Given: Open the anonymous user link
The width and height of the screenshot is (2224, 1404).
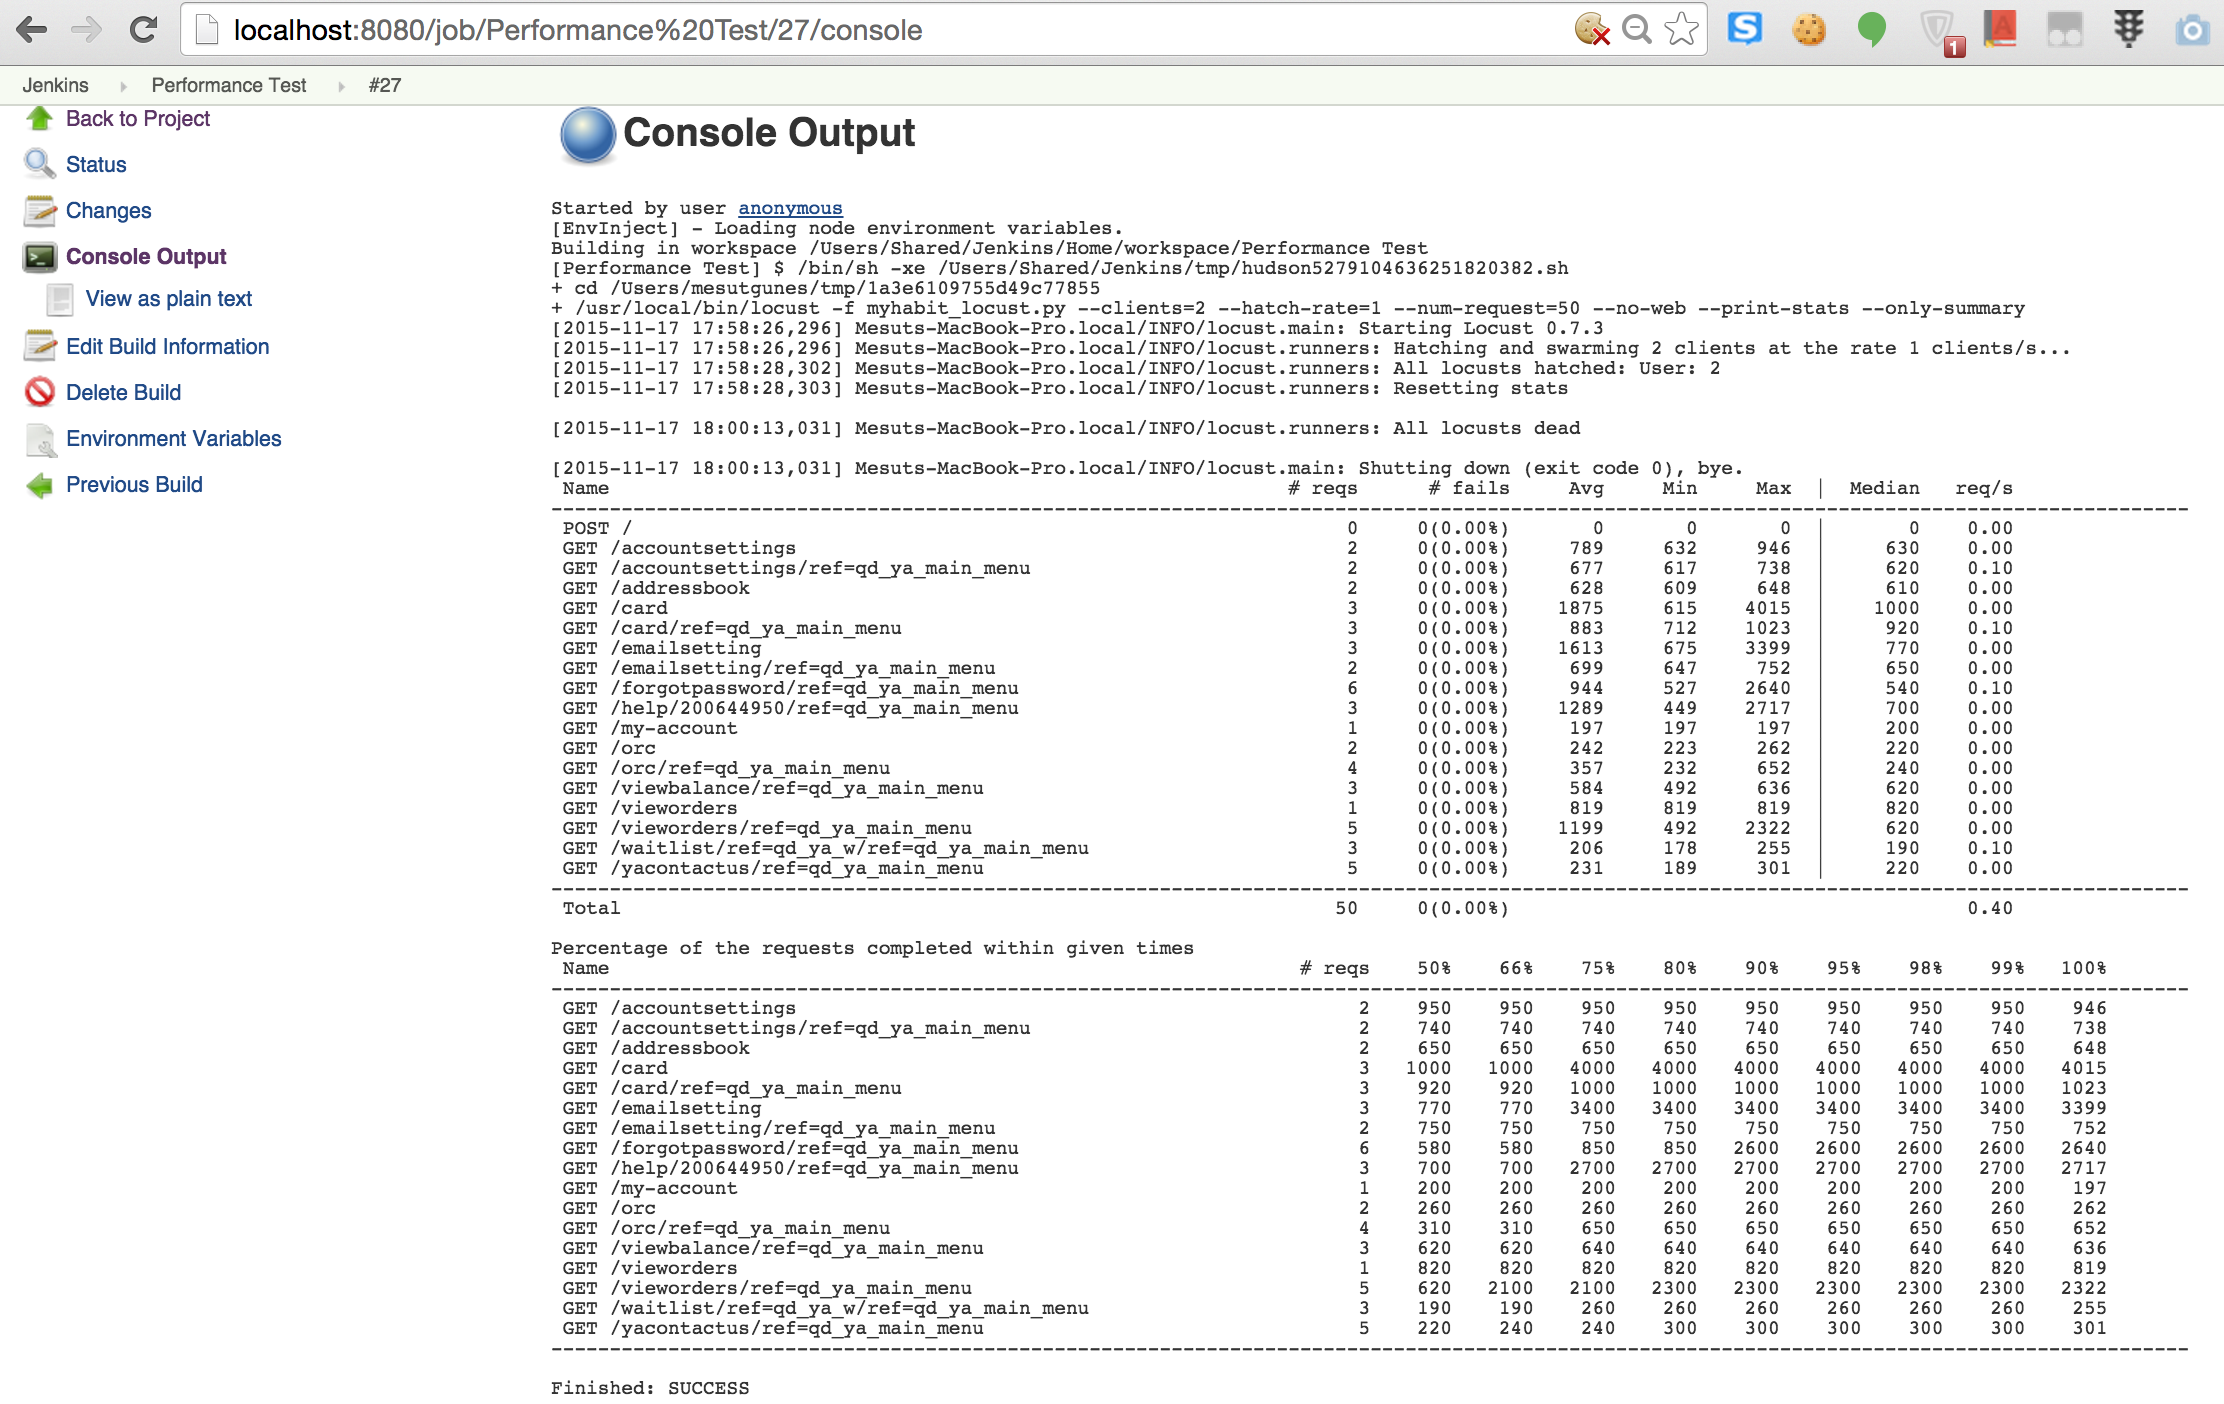Looking at the screenshot, I should (x=790, y=208).
